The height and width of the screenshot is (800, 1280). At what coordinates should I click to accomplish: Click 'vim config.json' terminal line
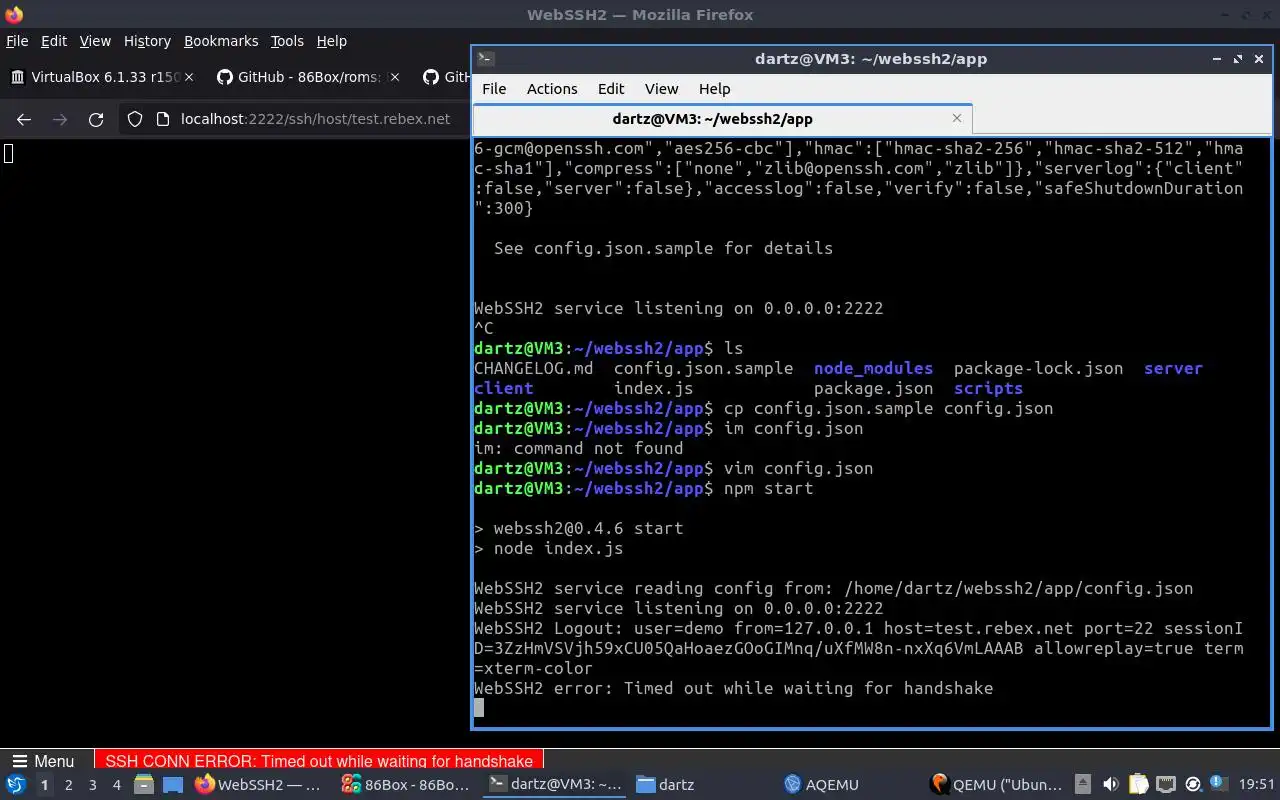[x=798, y=468]
